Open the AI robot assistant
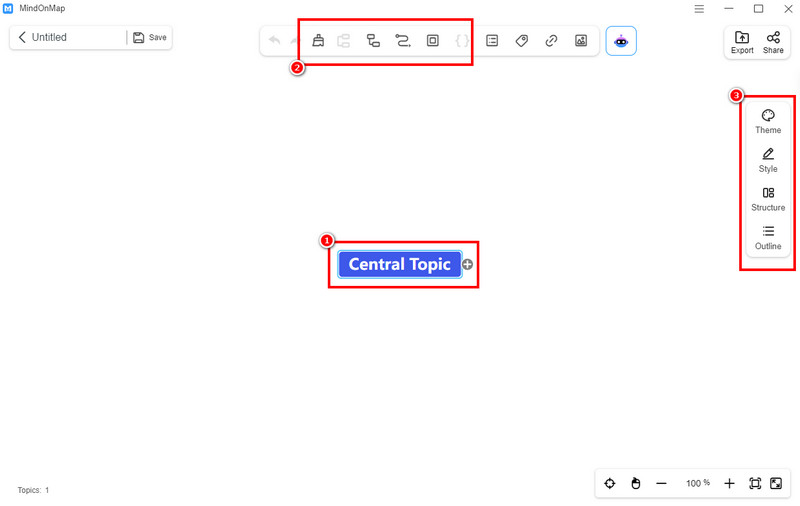This screenshot has width=800, height=506. tap(621, 41)
